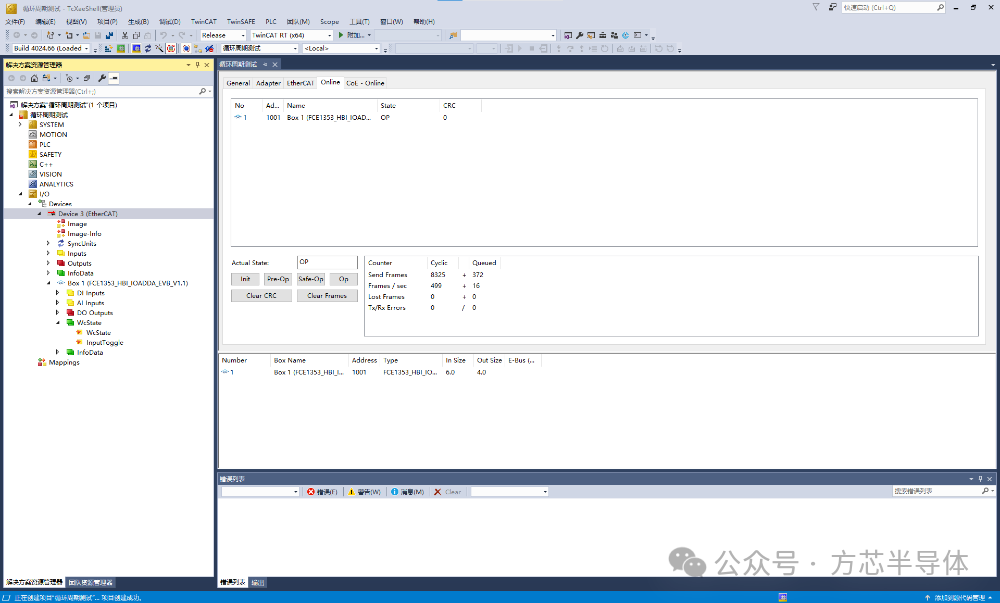Click the notifications filter funnel icon
1000x603 pixels.
coord(816,7)
